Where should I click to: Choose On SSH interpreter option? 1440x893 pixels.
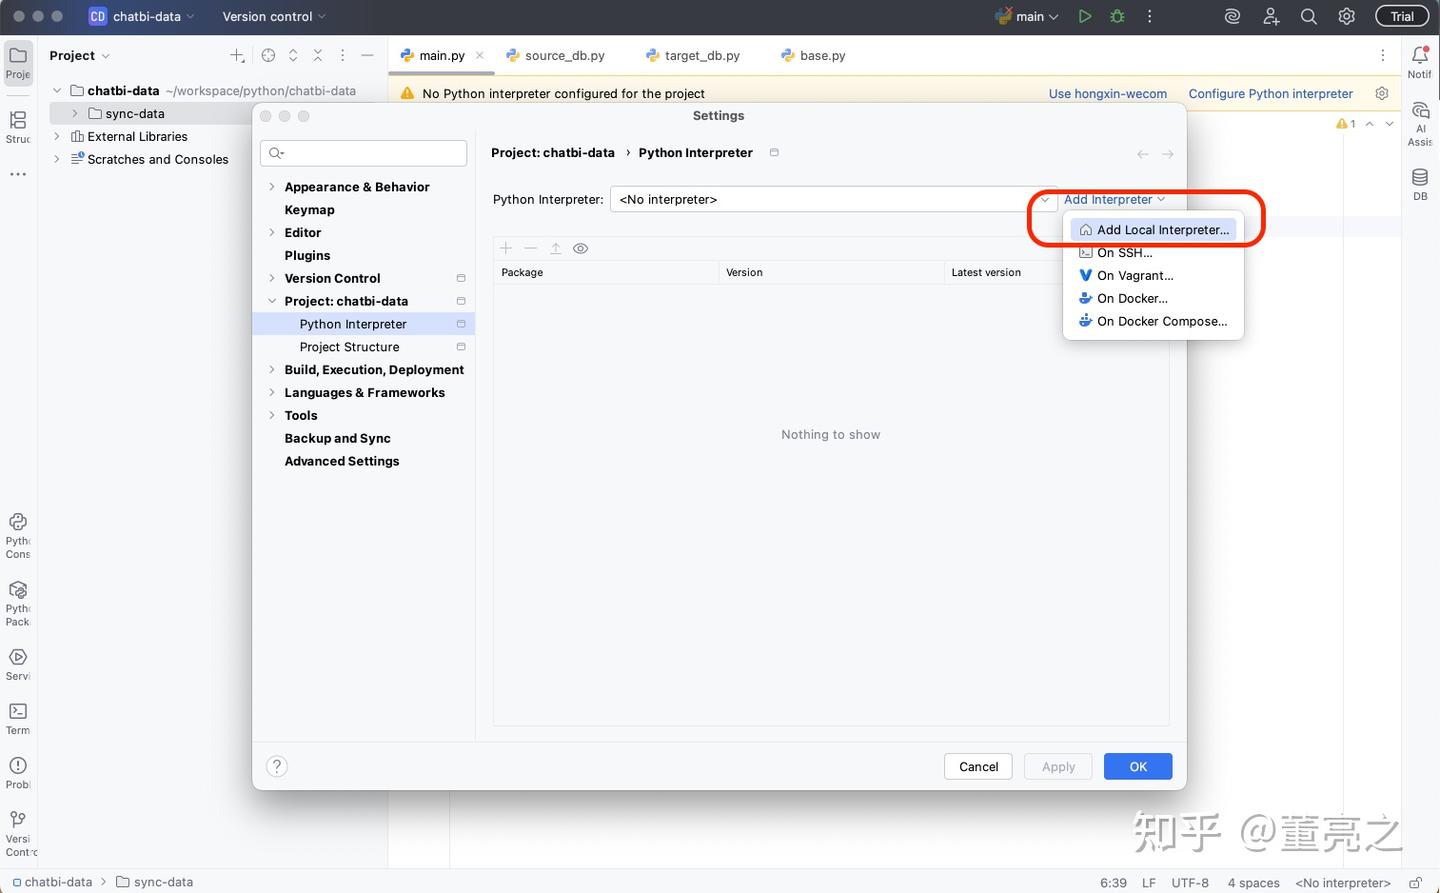(1153, 253)
